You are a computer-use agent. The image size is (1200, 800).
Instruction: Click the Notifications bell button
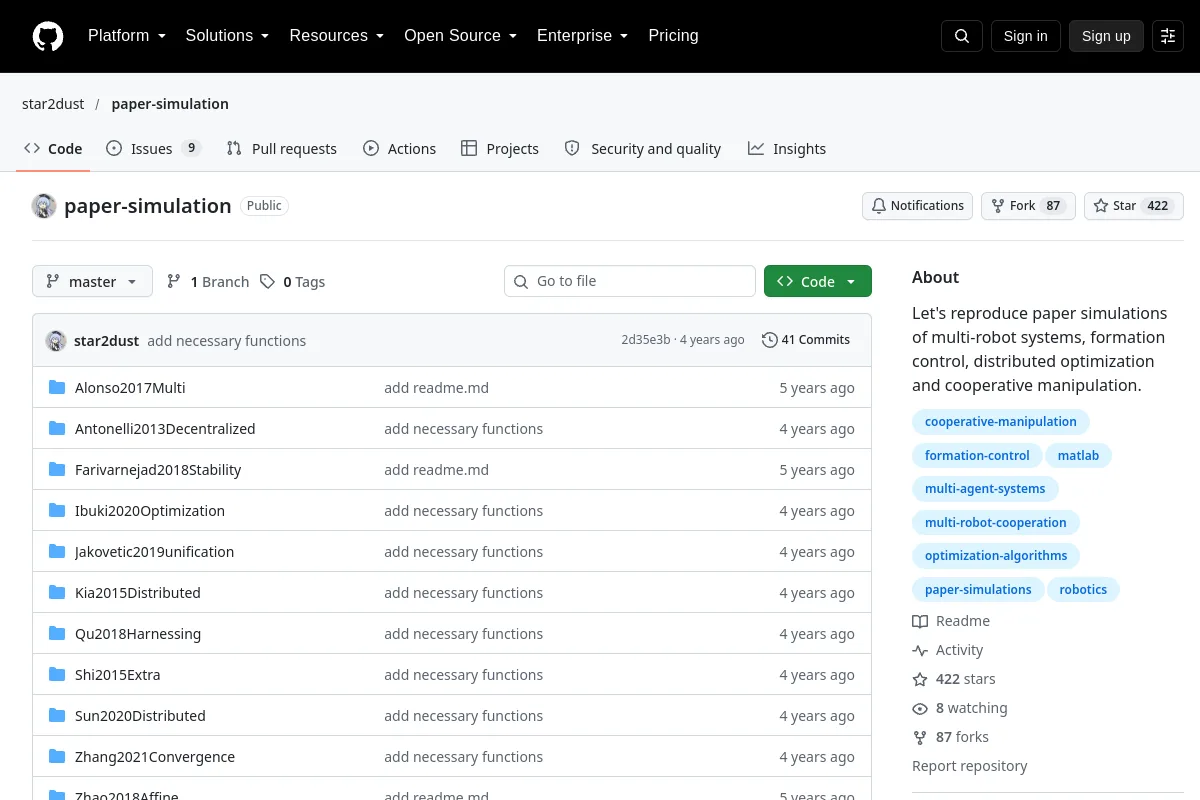(x=918, y=206)
